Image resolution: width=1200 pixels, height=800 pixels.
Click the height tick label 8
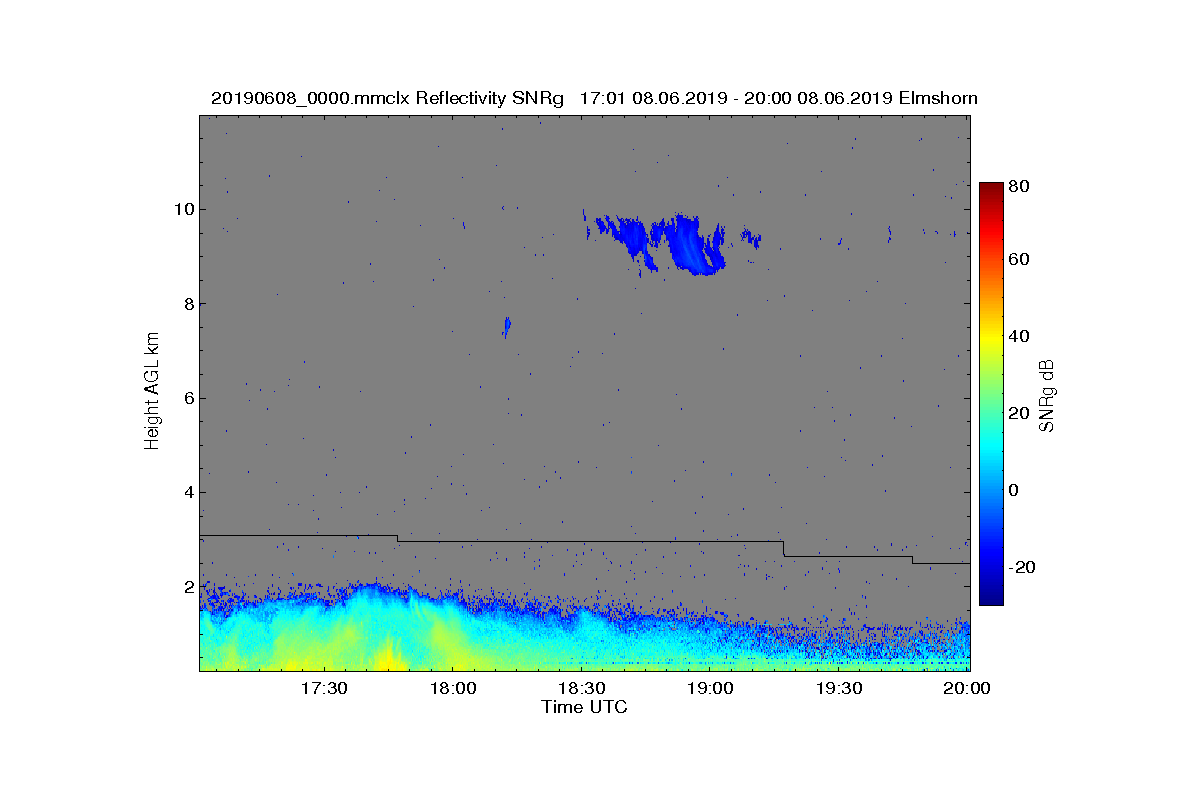coord(188,304)
